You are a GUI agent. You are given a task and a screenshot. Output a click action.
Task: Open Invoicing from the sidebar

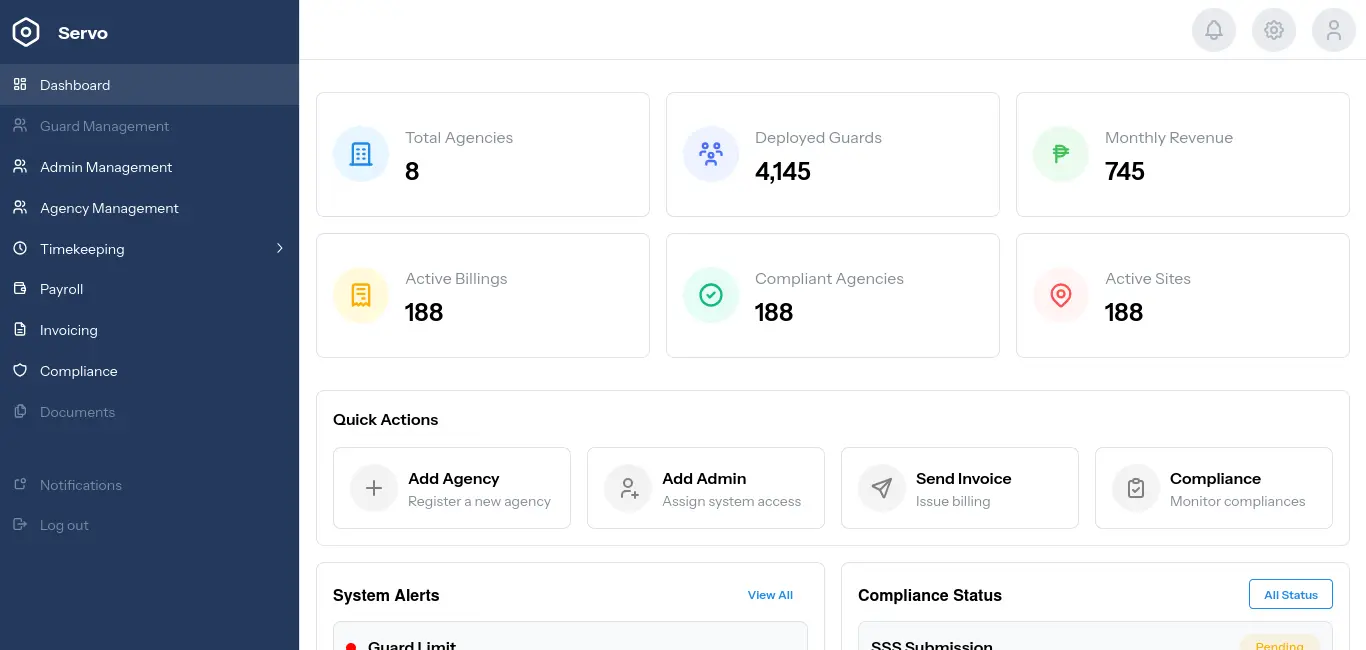tap(68, 330)
